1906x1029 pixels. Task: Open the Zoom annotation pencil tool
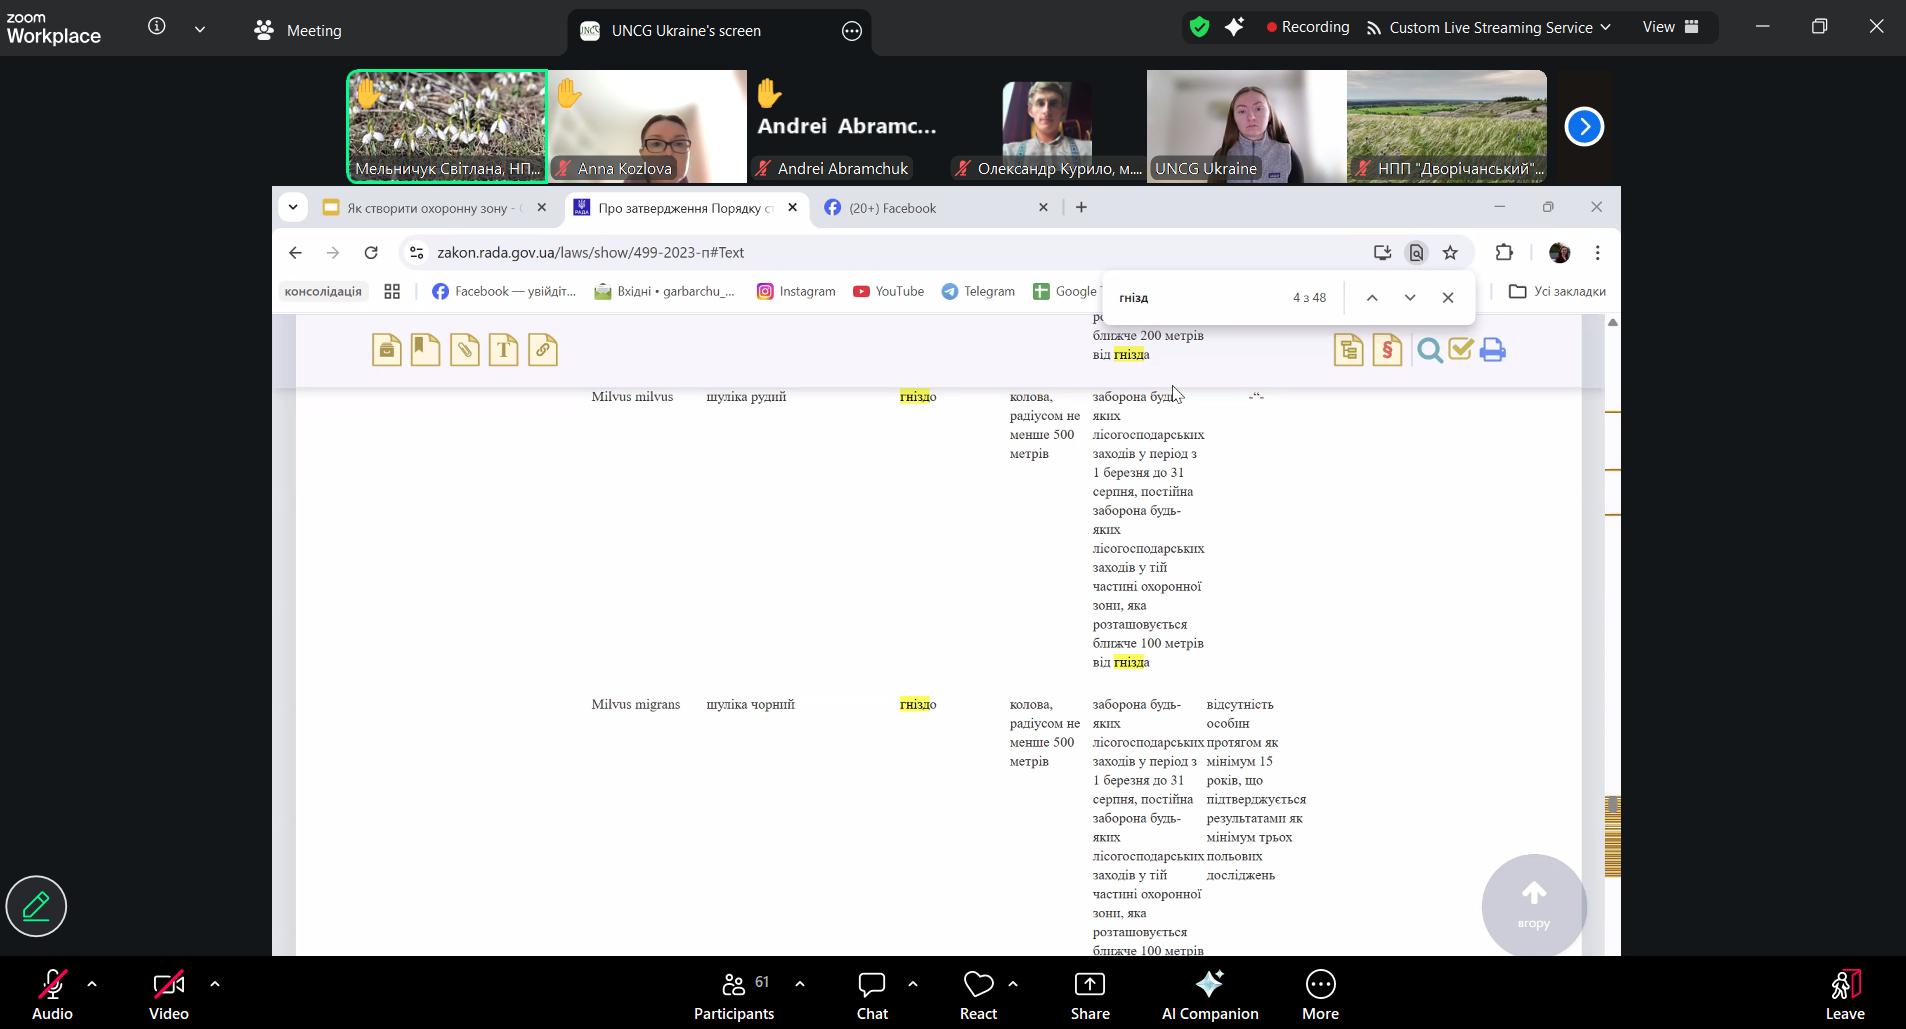(36, 906)
